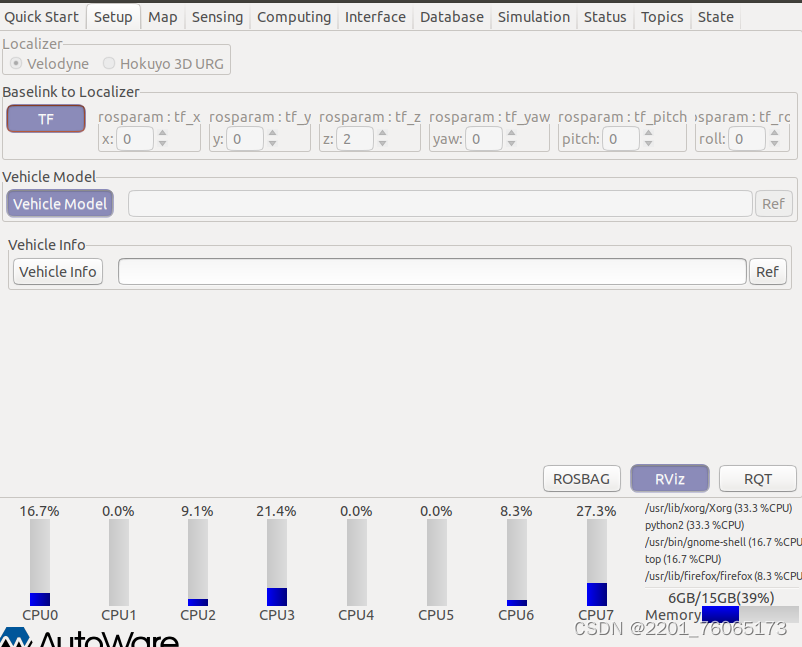
Task: Select the Velodyne localizer
Action: click(16, 63)
